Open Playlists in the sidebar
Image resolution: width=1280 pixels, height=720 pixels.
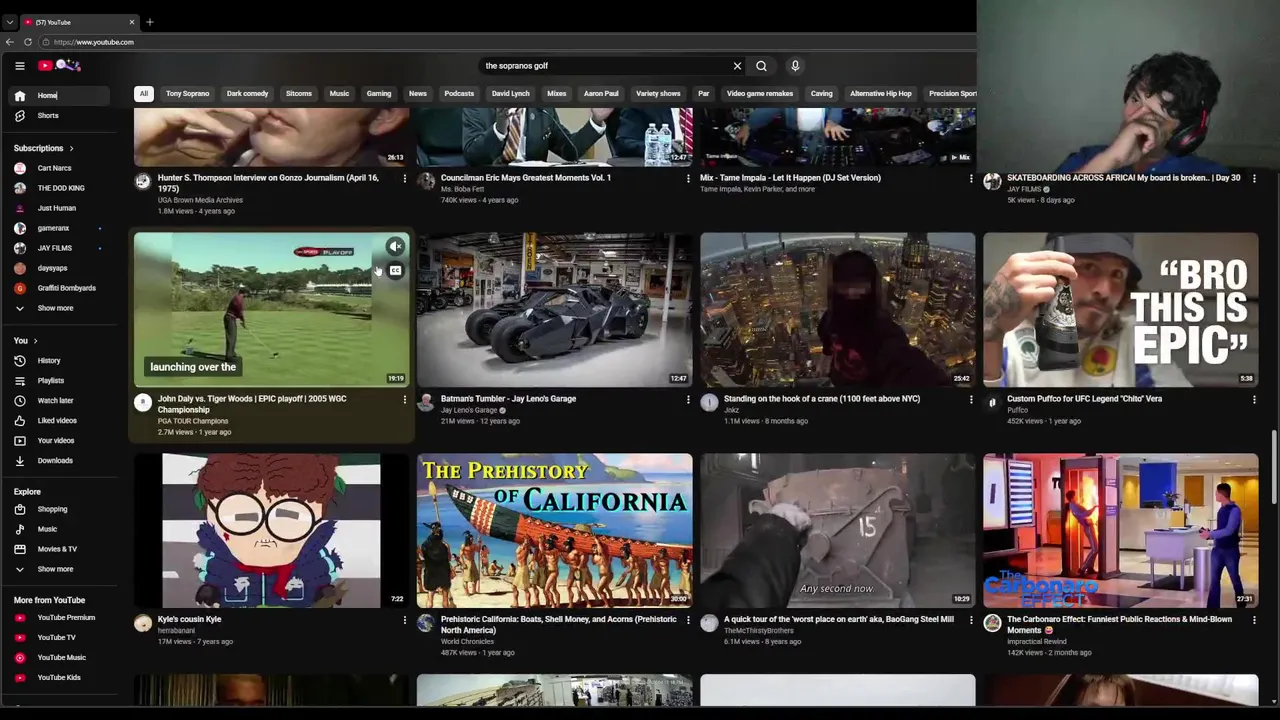61,381
